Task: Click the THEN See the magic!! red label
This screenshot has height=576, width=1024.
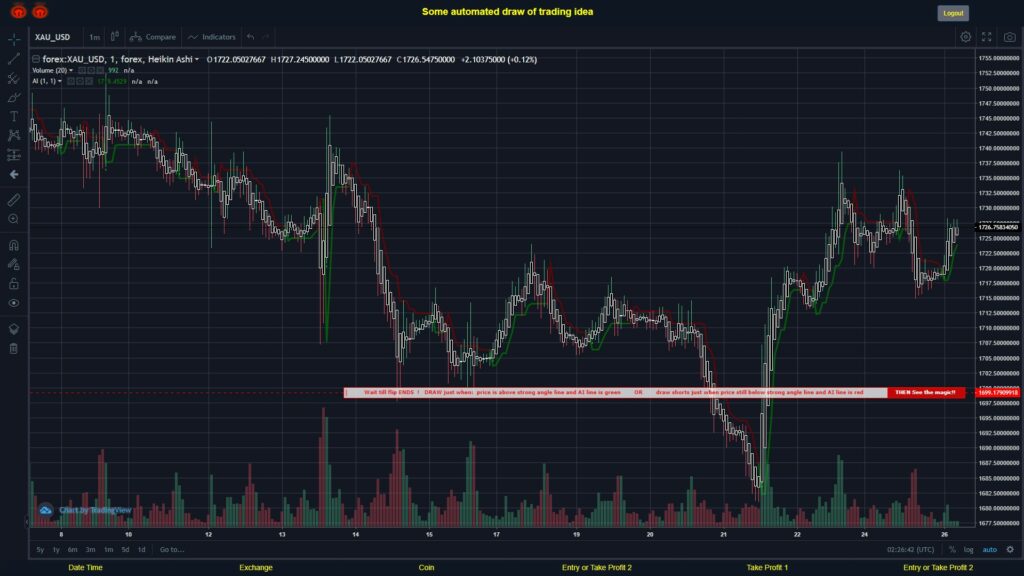Action: [x=925, y=392]
